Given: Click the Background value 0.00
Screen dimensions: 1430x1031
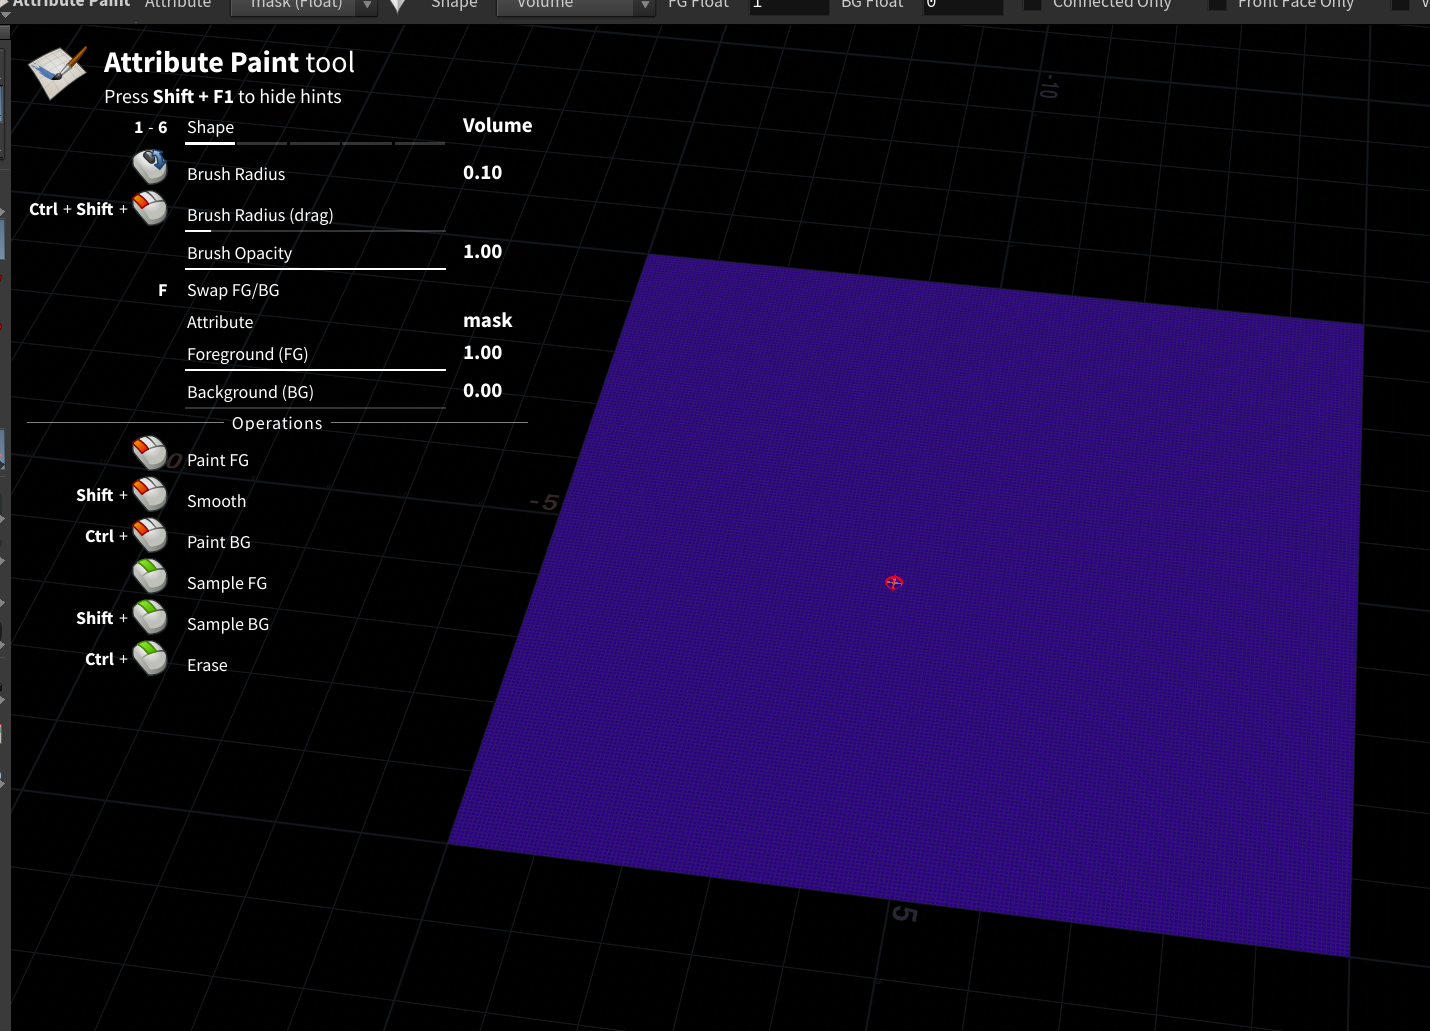Looking at the screenshot, I should tap(482, 390).
